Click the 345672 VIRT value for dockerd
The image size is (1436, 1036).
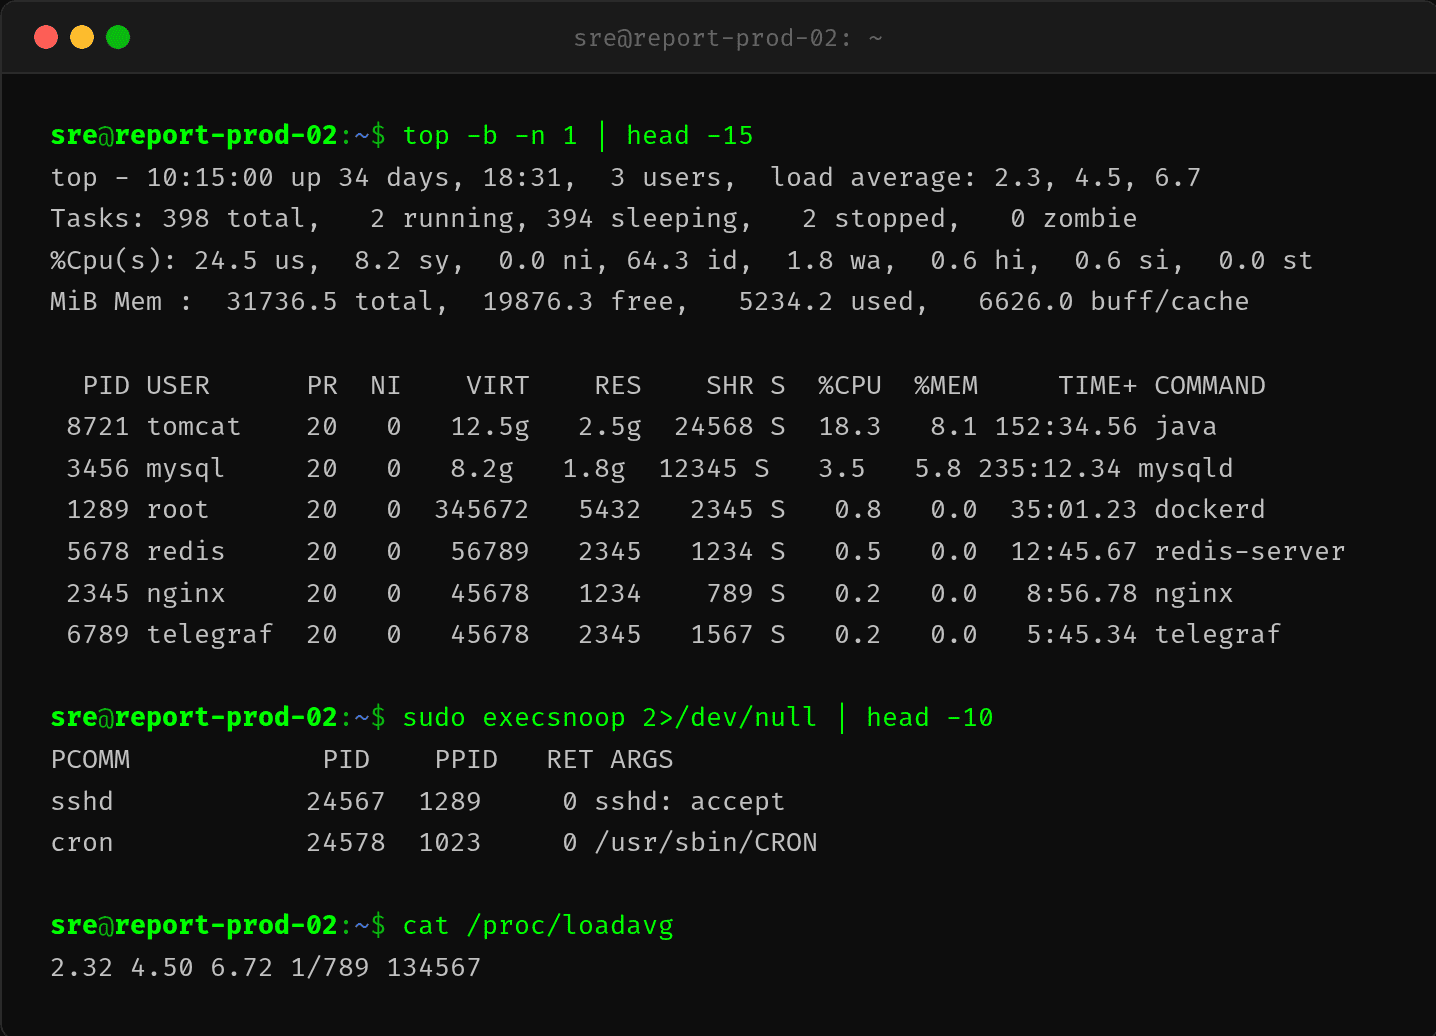(482, 510)
